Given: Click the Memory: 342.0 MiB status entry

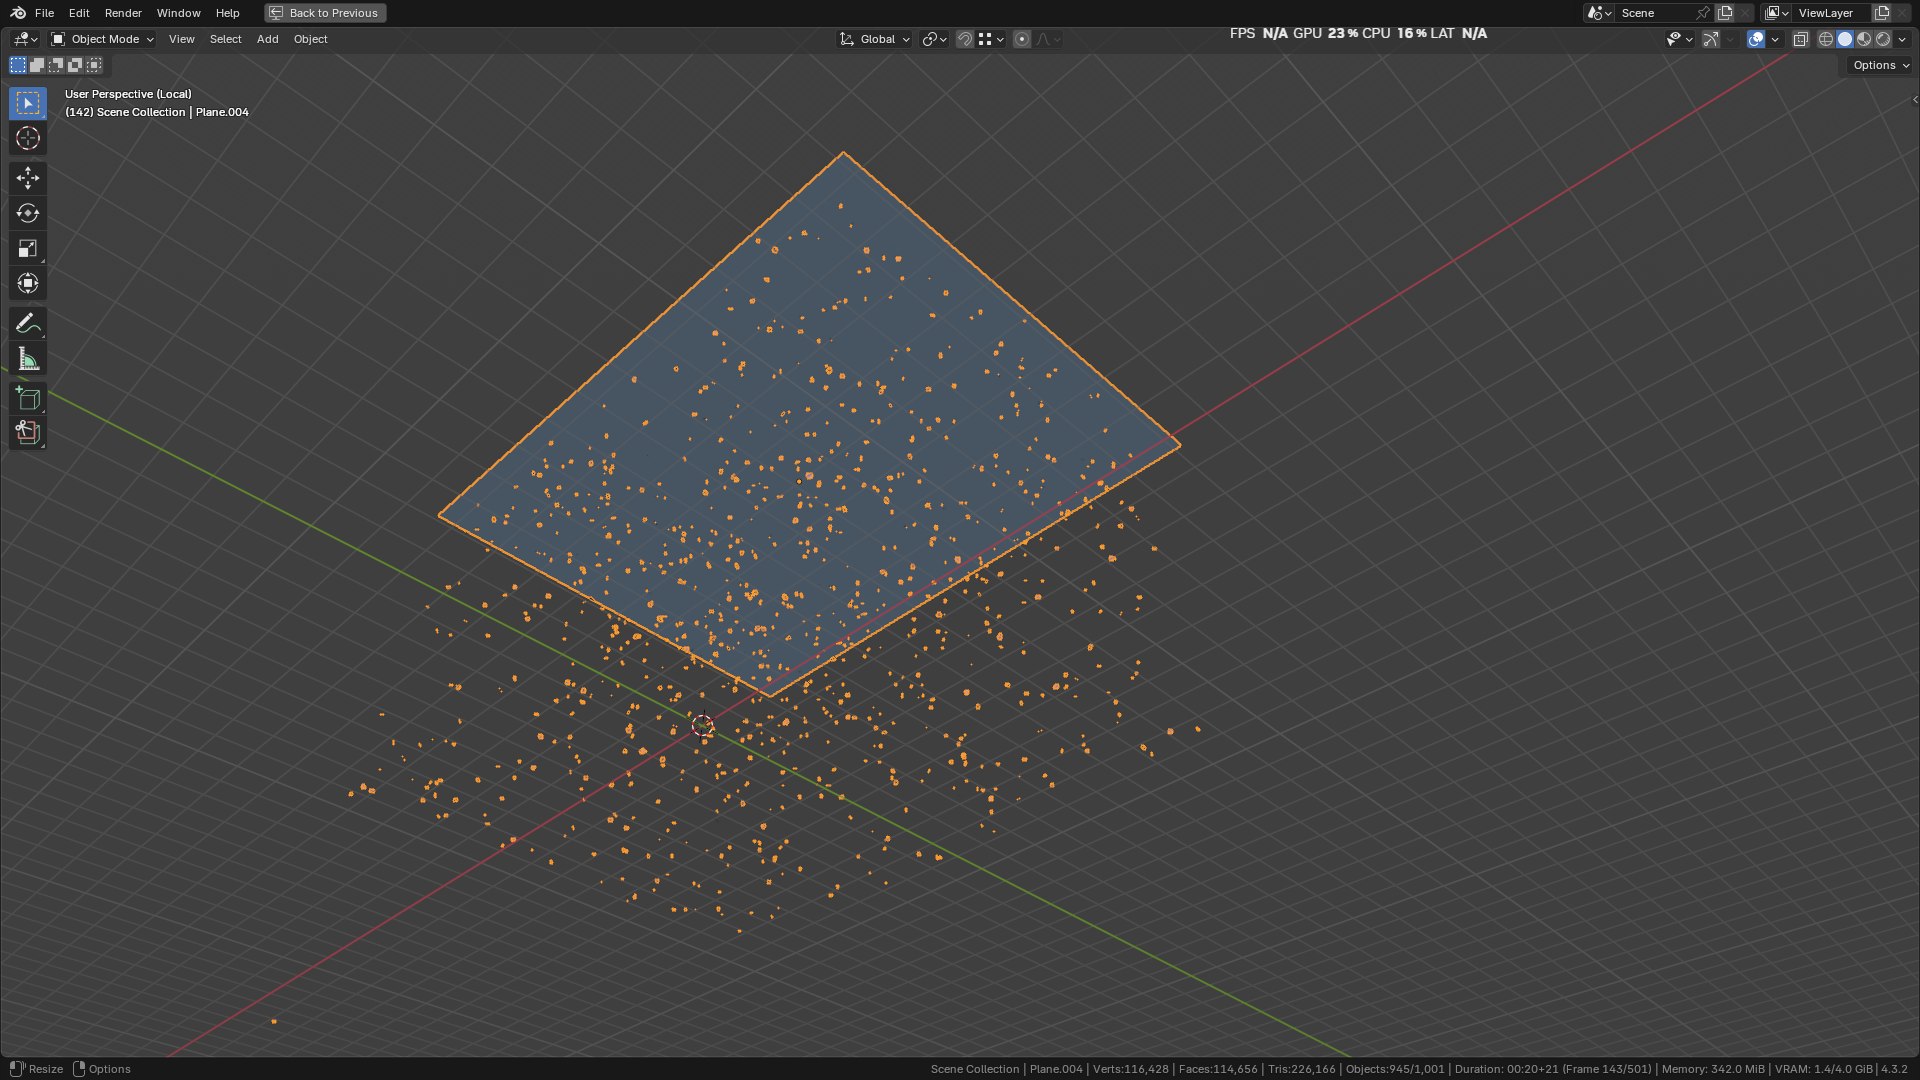Looking at the screenshot, I should [x=1713, y=1069].
